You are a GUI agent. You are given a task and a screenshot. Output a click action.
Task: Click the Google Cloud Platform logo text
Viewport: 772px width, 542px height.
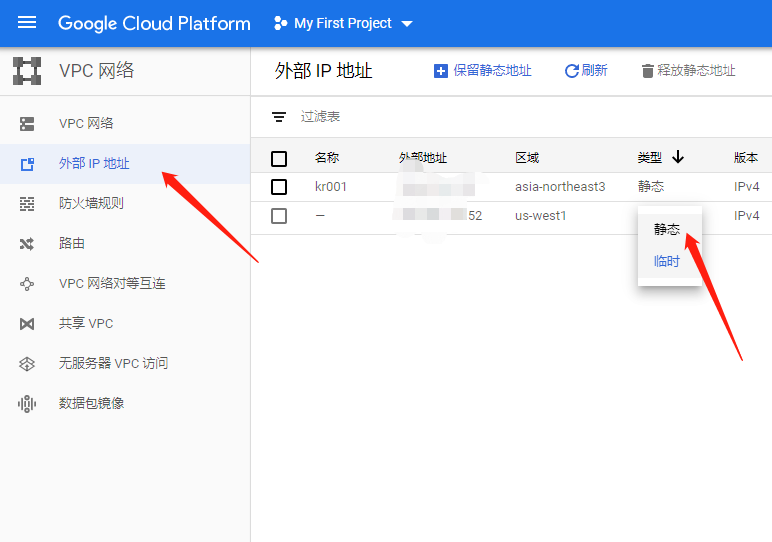tap(154, 23)
